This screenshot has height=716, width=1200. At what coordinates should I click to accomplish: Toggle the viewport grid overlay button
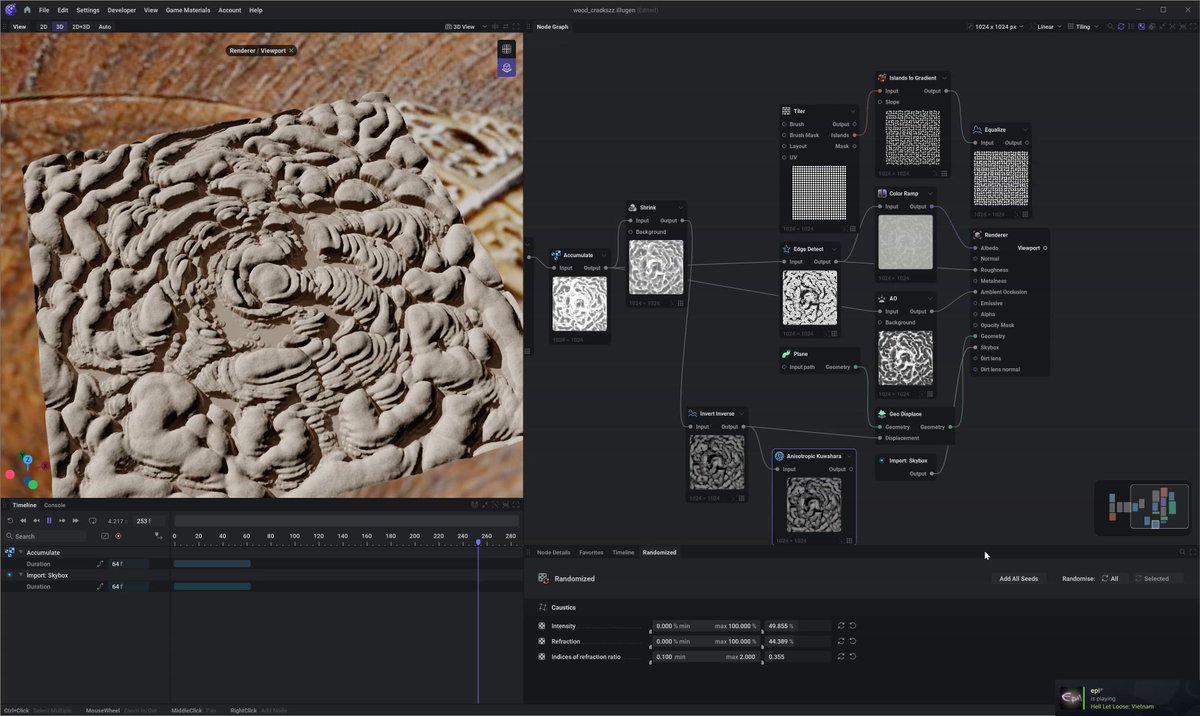tap(507, 49)
